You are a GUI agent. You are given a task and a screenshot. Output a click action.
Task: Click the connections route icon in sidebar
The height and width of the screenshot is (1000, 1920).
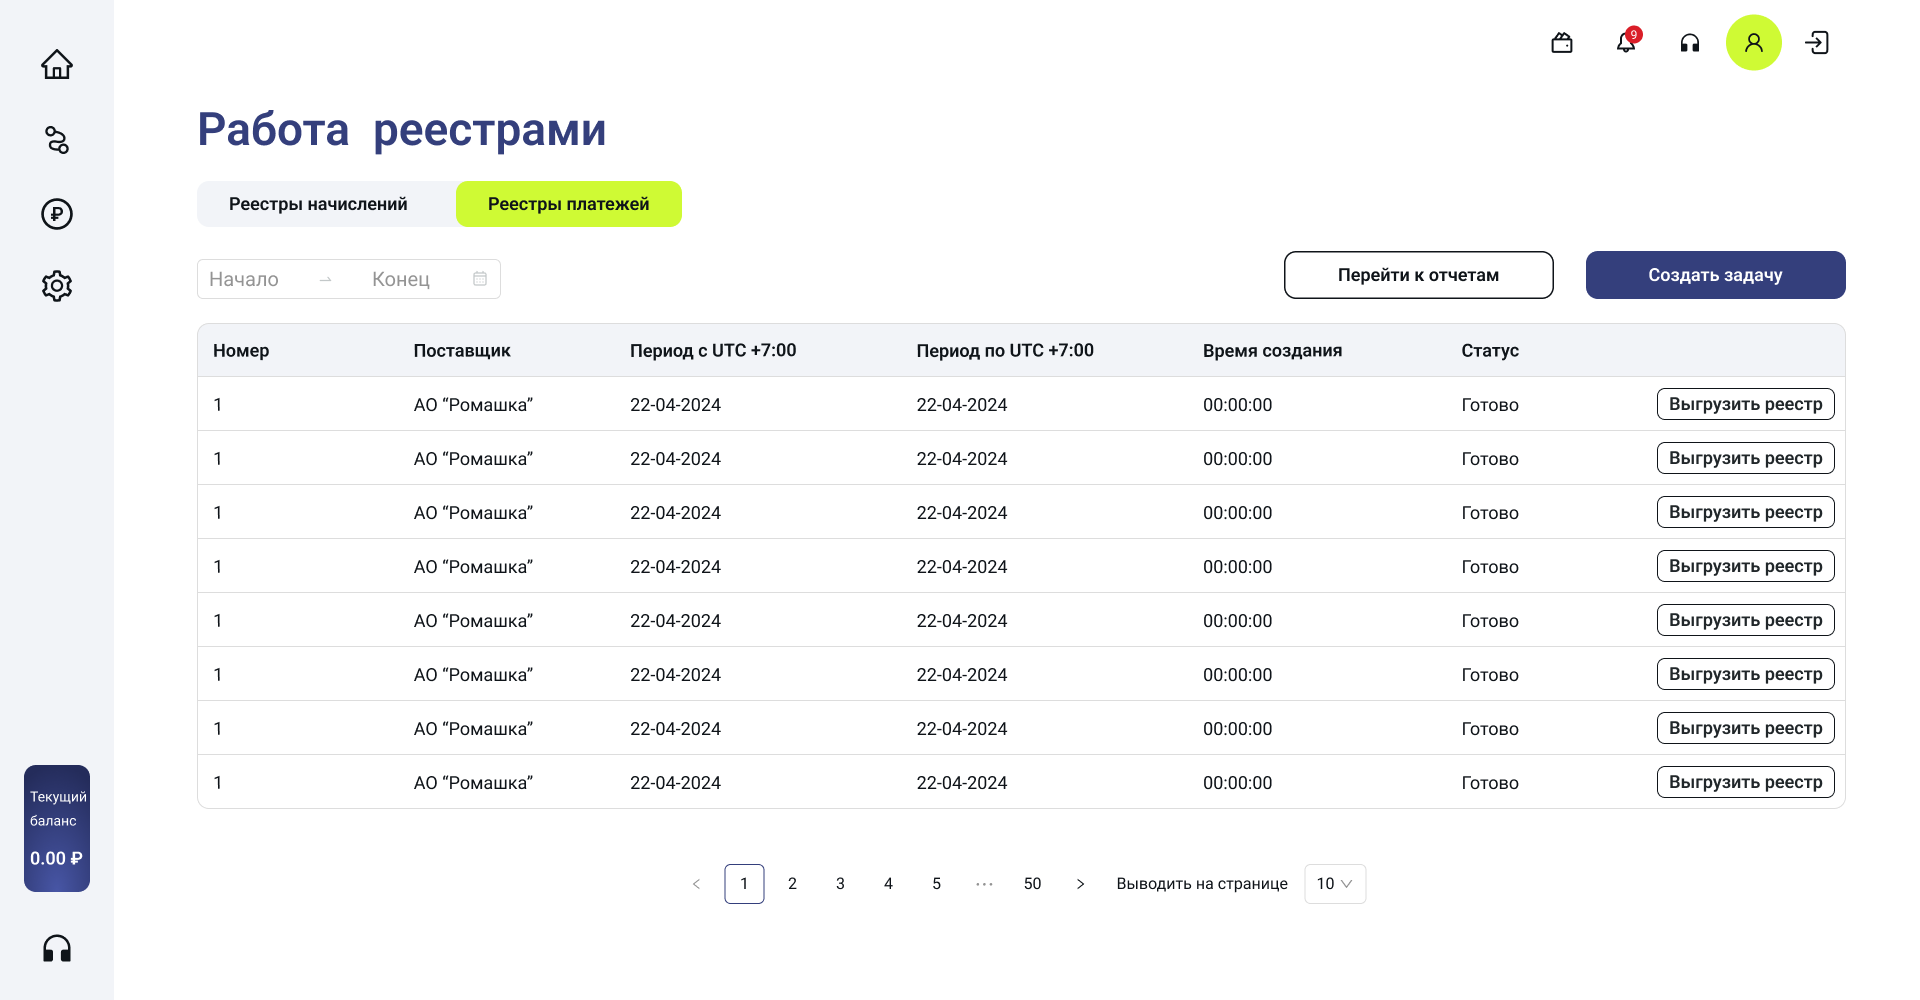[57, 140]
